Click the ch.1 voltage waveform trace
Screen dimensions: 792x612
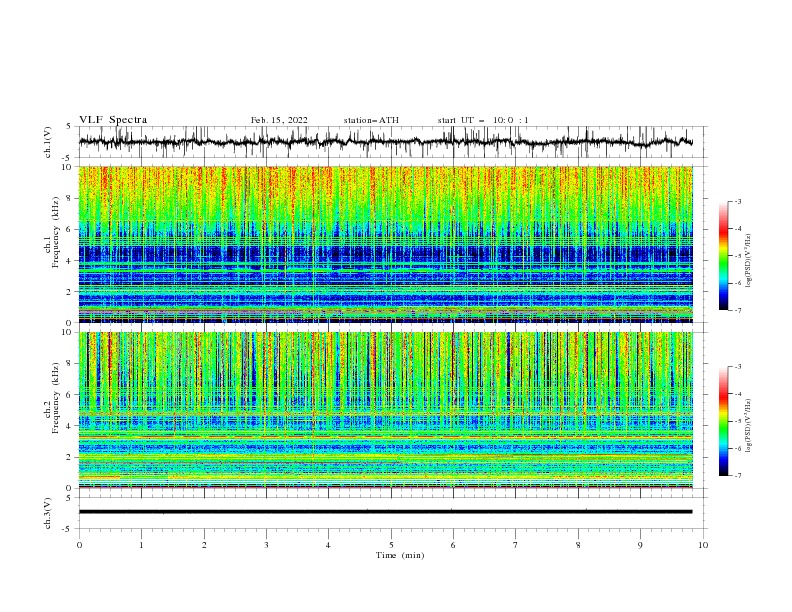[x=385, y=141]
